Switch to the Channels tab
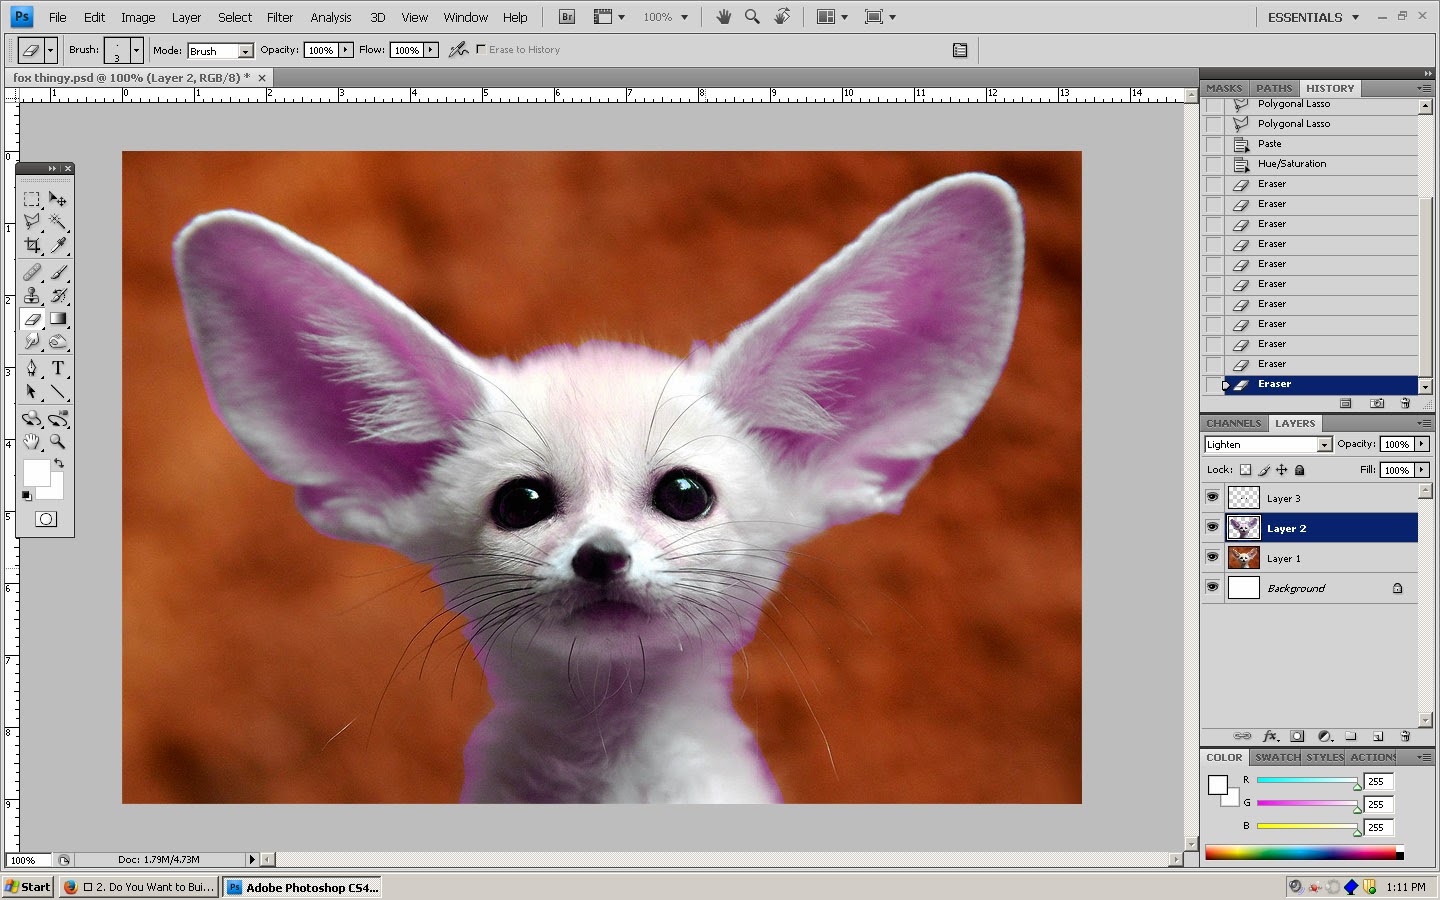1440x900 pixels. coord(1232,423)
